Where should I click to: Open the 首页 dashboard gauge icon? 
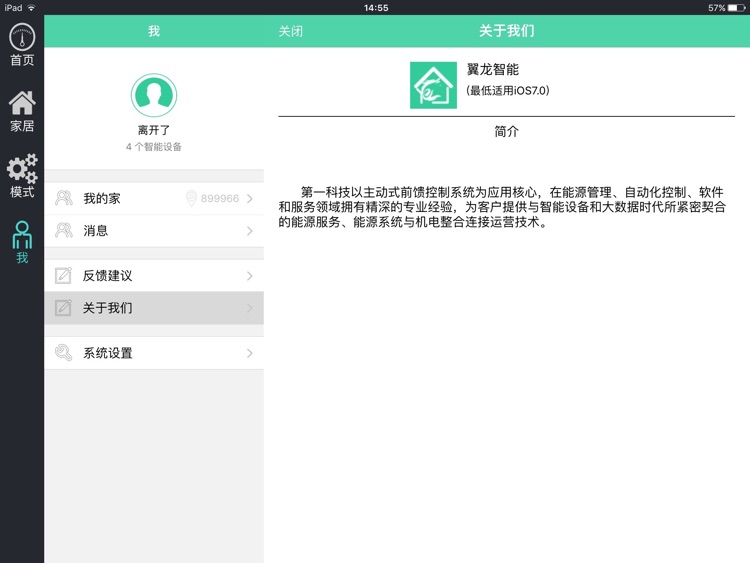pos(22,36)
